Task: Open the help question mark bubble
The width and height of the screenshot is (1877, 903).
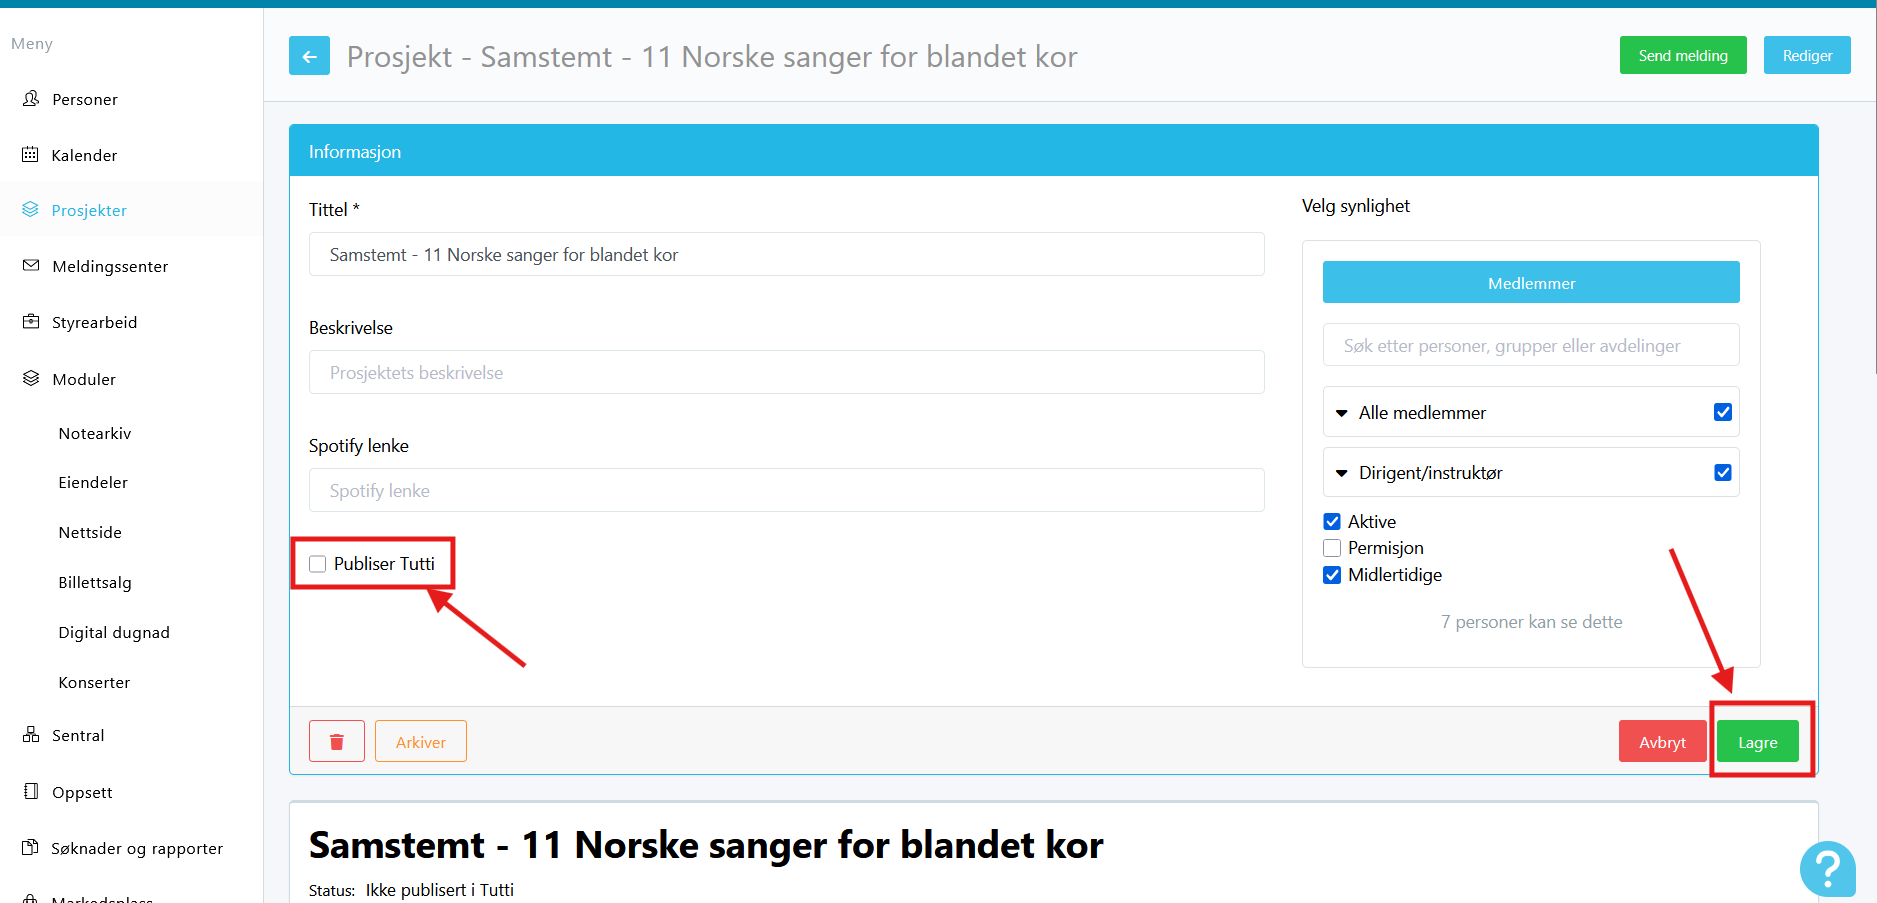Action: [1827, 869]
